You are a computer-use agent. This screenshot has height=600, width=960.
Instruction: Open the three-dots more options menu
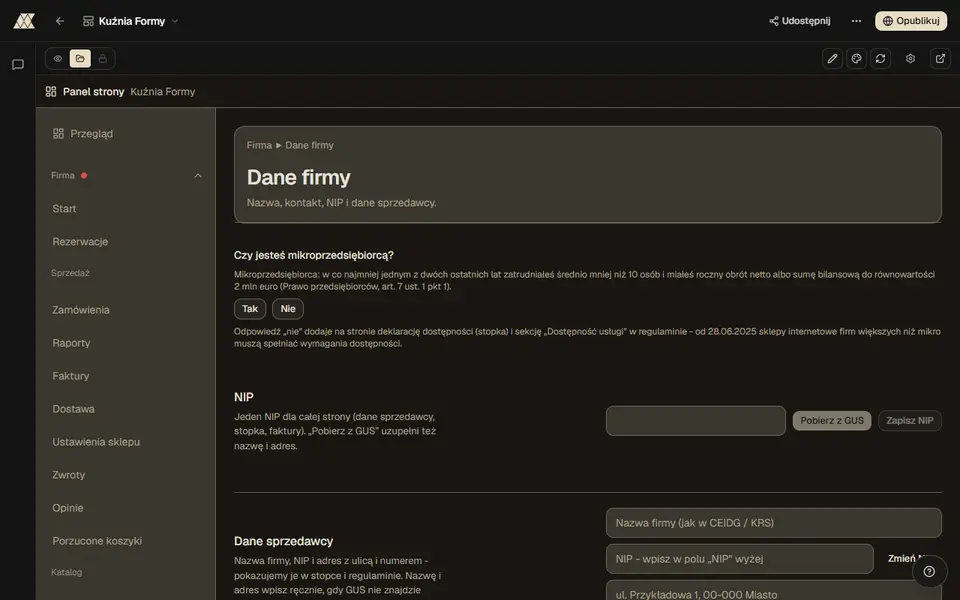(856, 21)
